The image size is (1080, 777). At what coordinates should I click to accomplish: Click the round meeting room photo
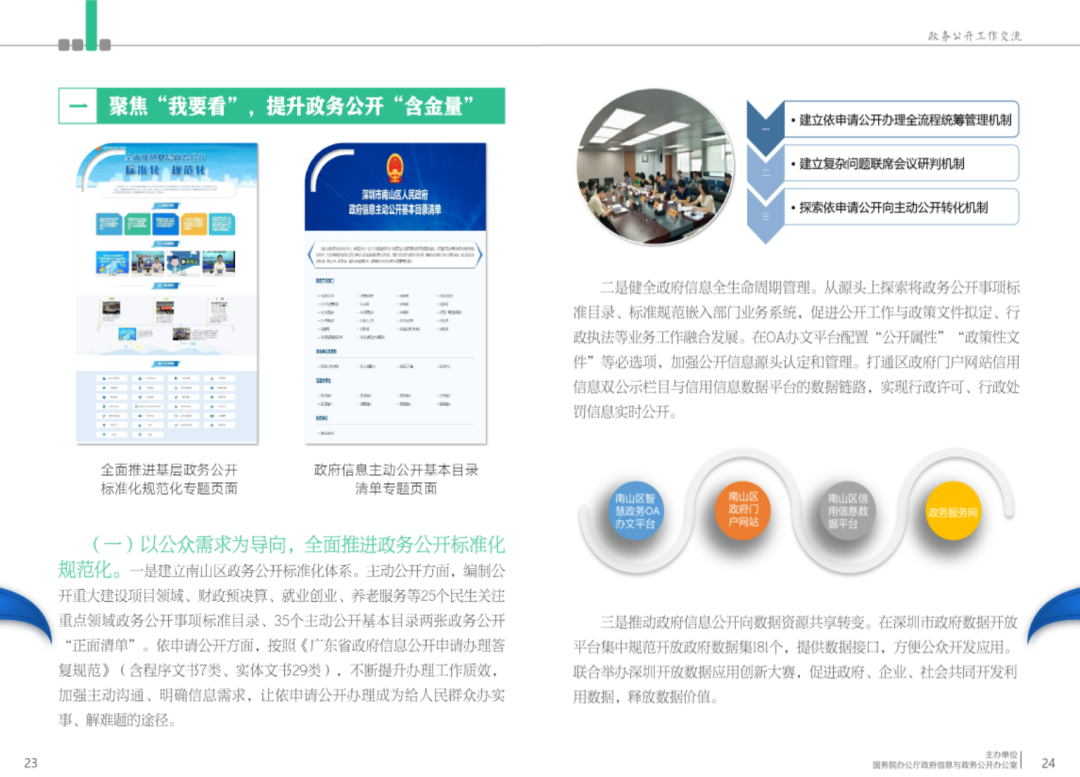coord(659,165)
